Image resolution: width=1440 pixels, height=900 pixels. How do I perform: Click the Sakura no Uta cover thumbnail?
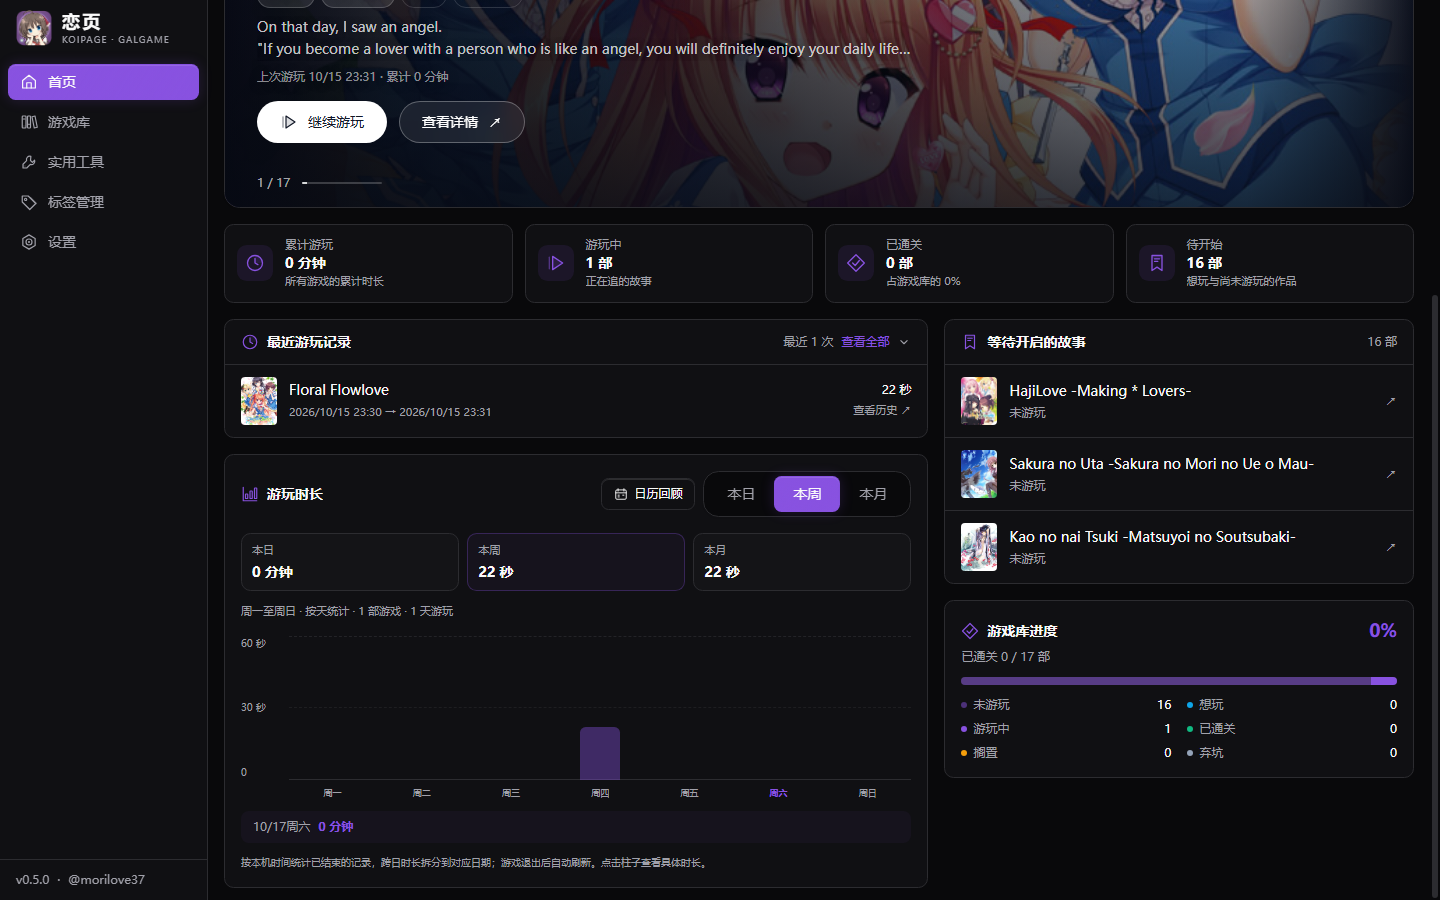979,474
